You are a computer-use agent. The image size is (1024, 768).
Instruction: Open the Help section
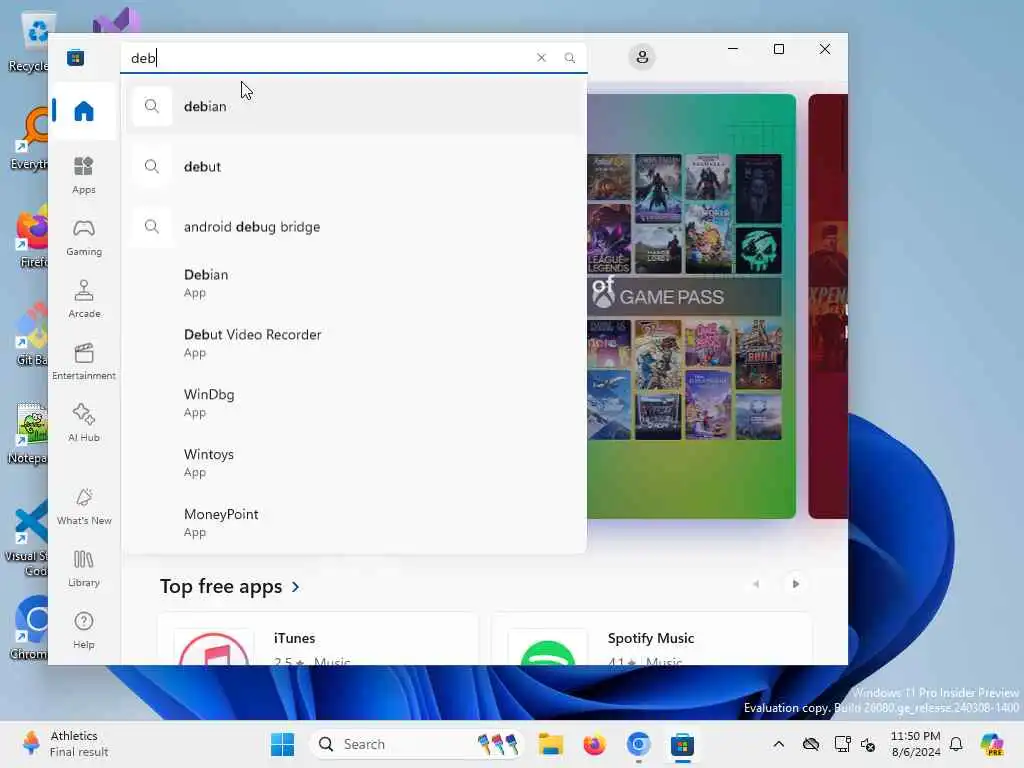(84, 630)
